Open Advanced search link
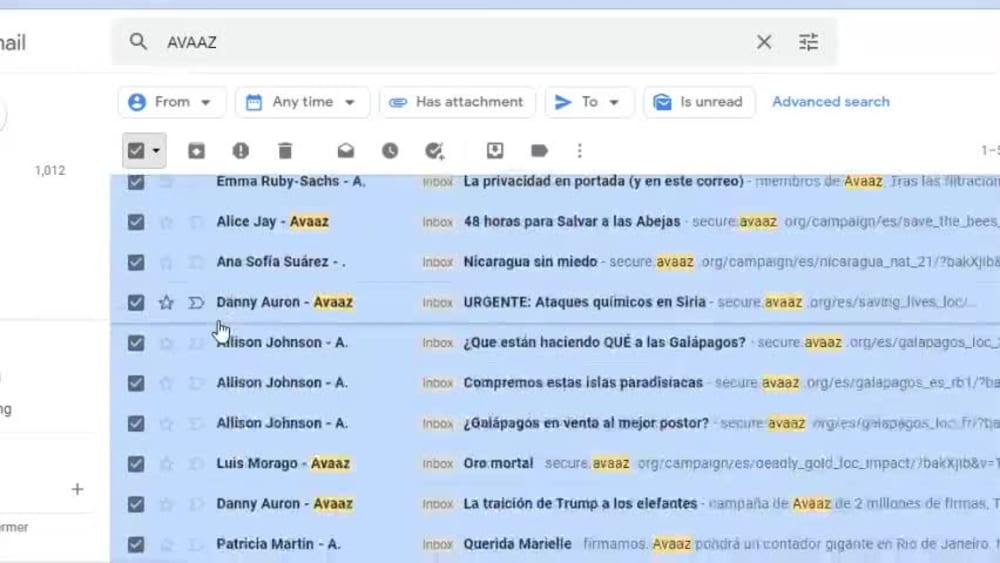The height and width of the screenshot is (563, 1000). (830, 102)
